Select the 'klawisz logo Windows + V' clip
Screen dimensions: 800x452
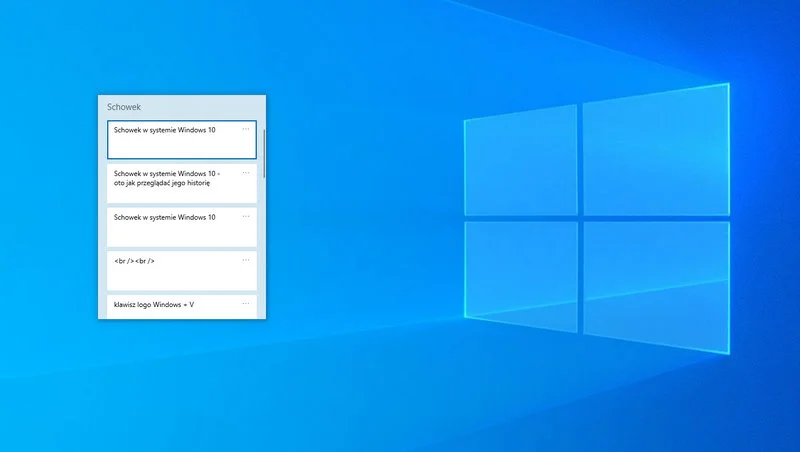click(182, 307)
